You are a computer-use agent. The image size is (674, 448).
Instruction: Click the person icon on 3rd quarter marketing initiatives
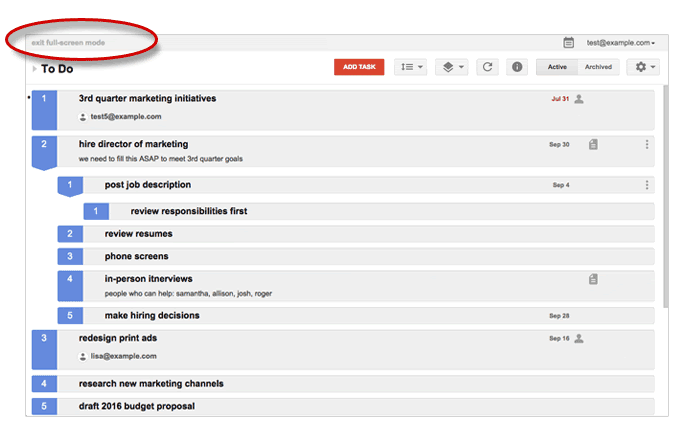point(579,99)
